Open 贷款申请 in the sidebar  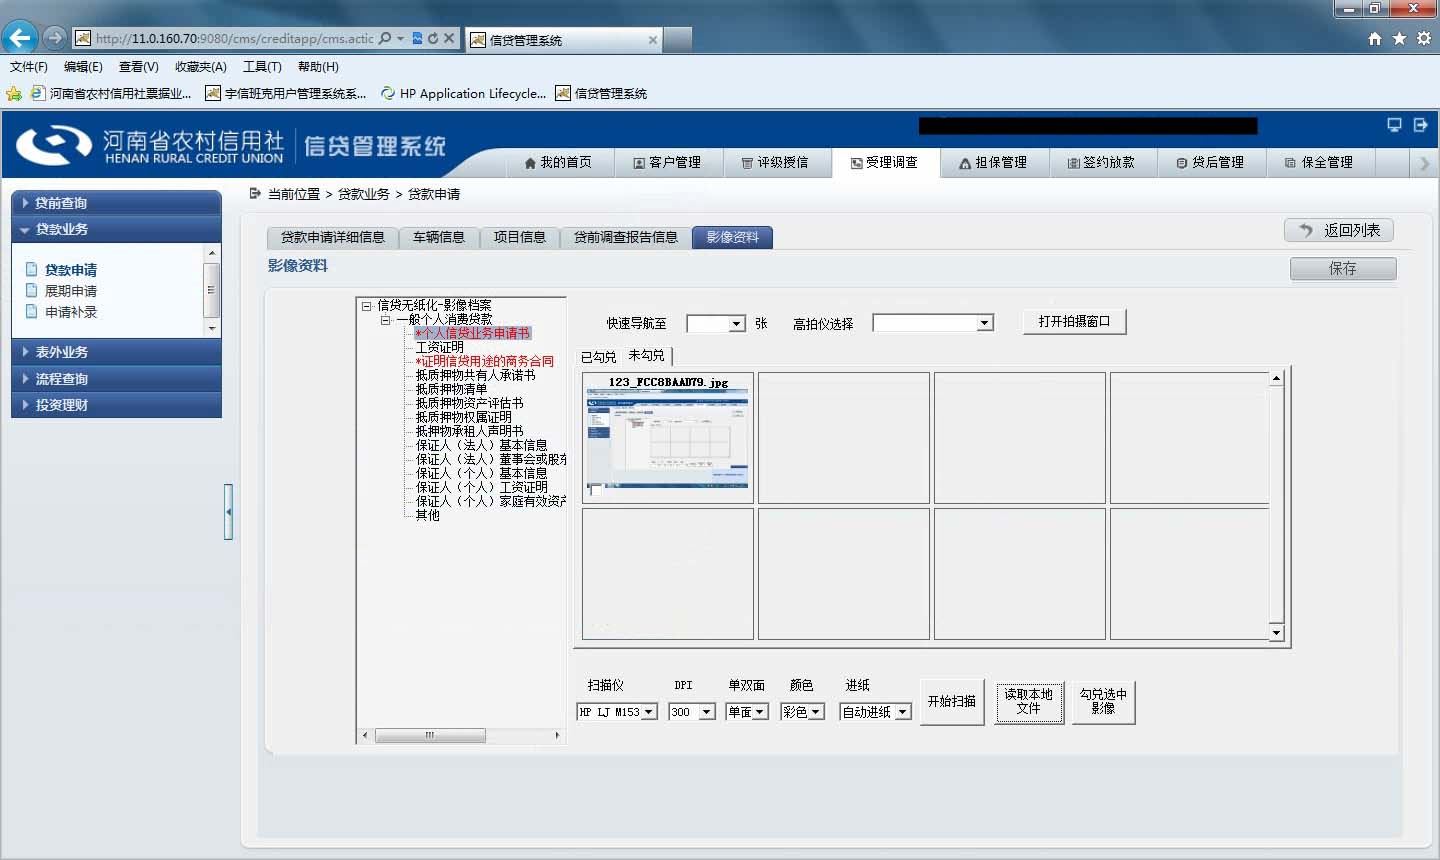(70, 270)
